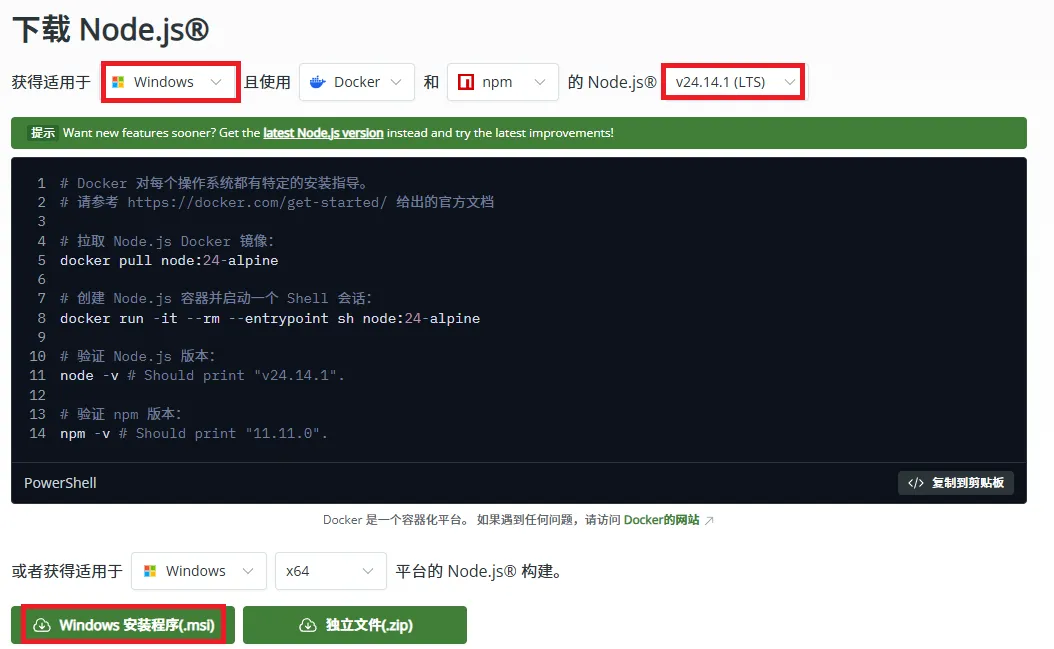The width and height of the screenshot is (1054, 649).
Task: Download the 独立文件(.zip) package
Action: click(x=355, y=624)
